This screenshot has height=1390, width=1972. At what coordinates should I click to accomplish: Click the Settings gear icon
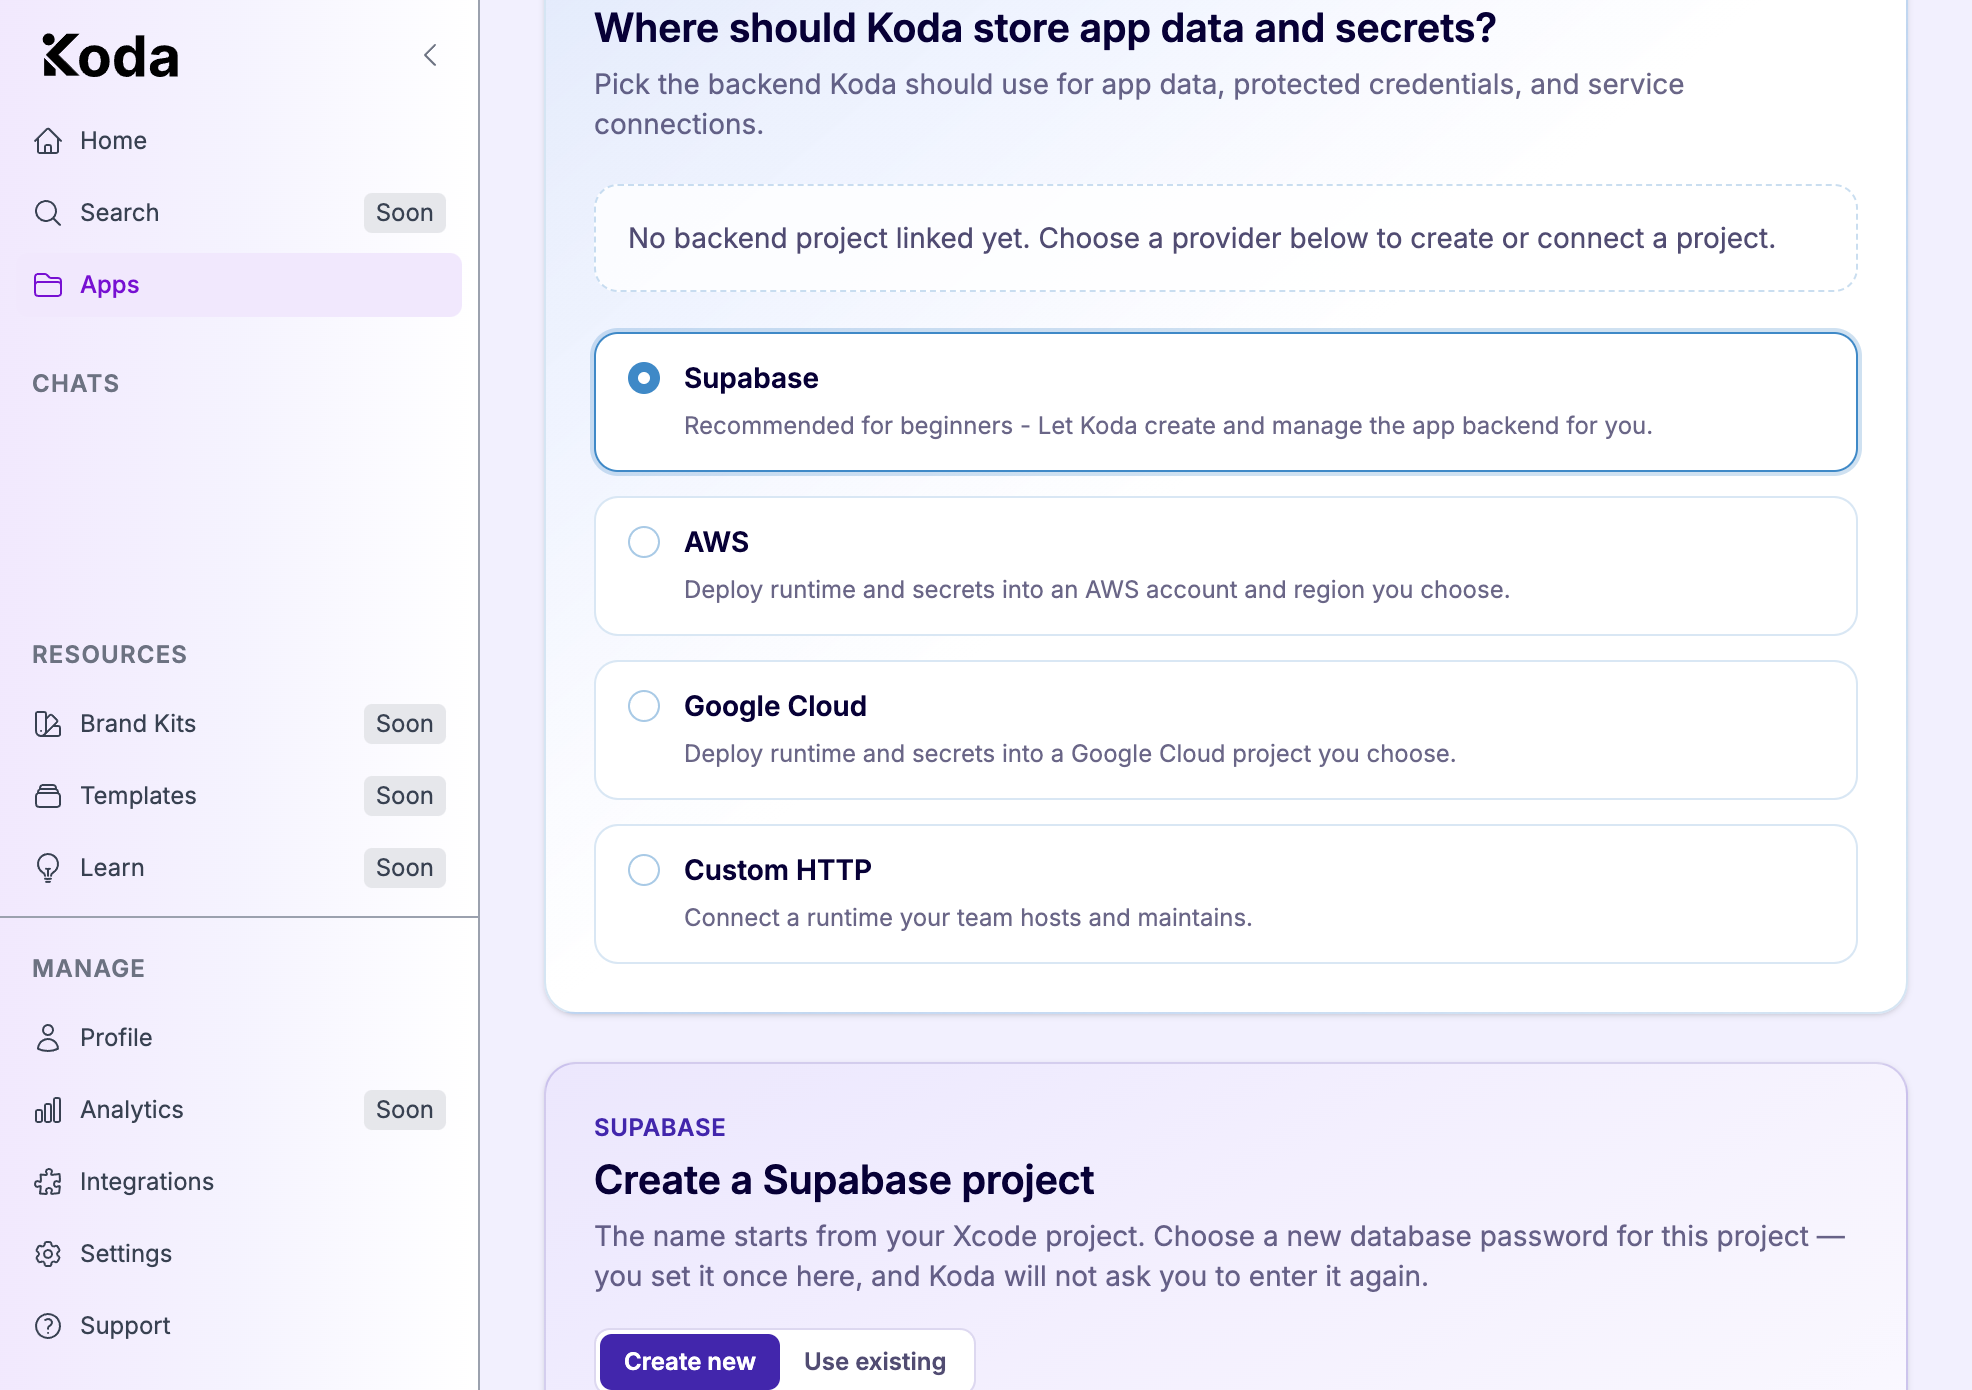pyautogui.click(x=48, y=1254)
